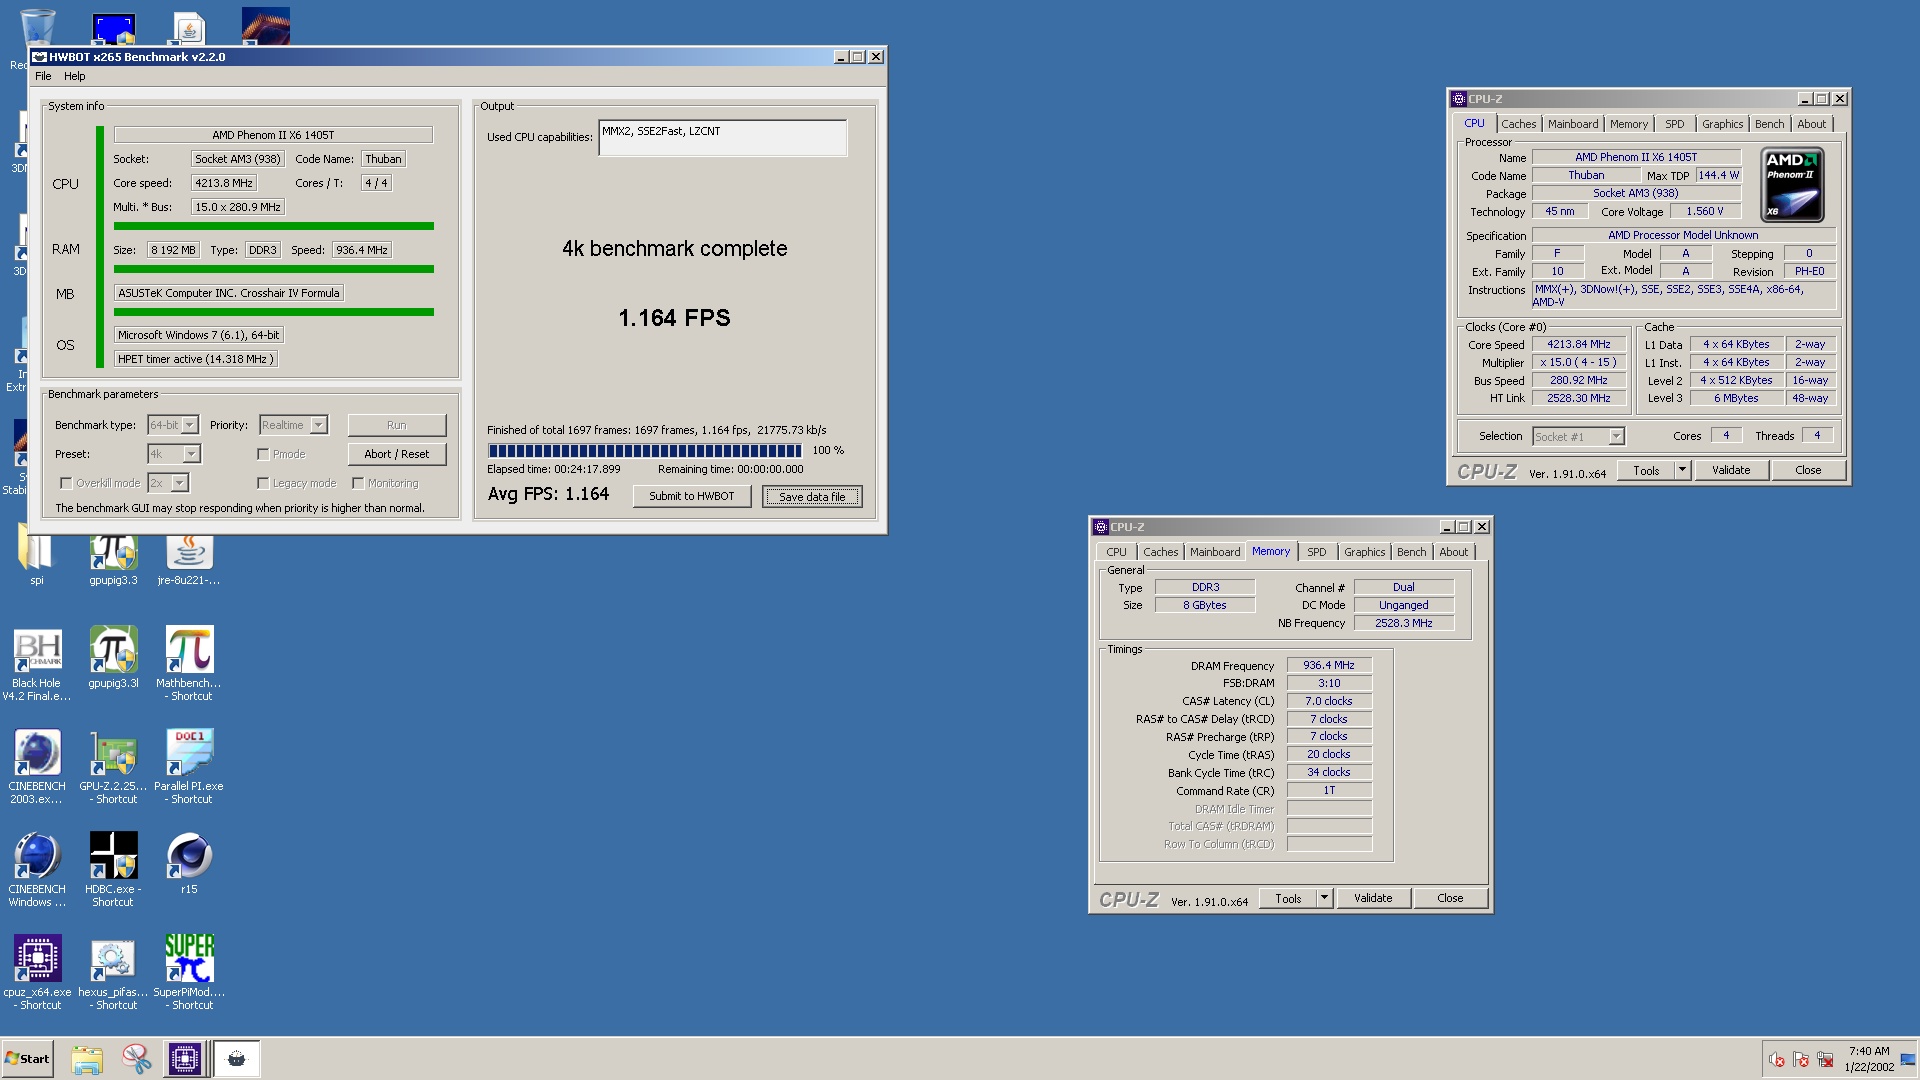
Task: Switch to SPD tab in upper CPU-Z
Action: pyautogui.click(x=1675, y=124)
